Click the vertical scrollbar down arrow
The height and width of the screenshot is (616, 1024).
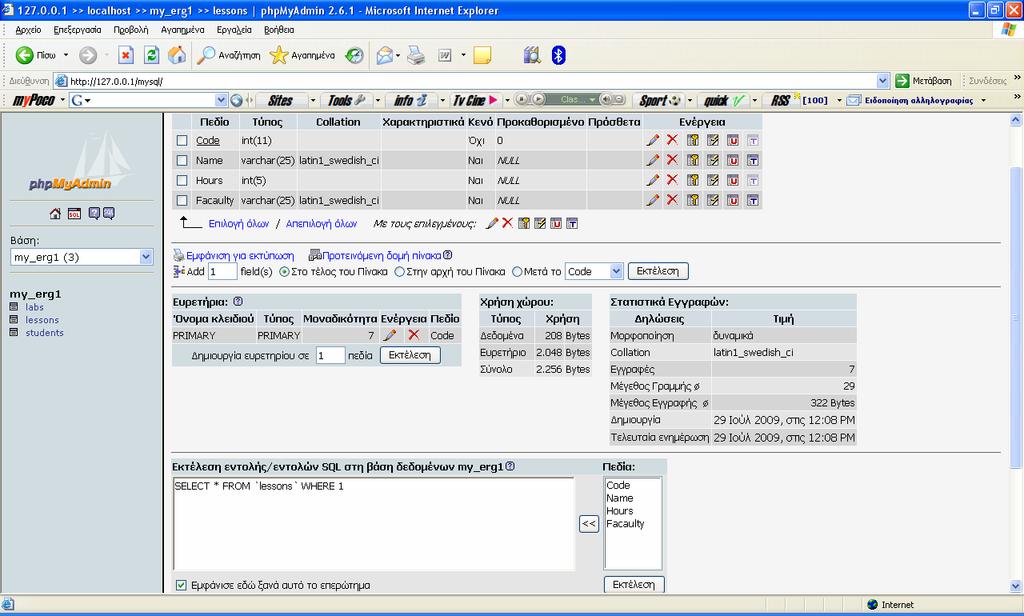click(1016, 586)
